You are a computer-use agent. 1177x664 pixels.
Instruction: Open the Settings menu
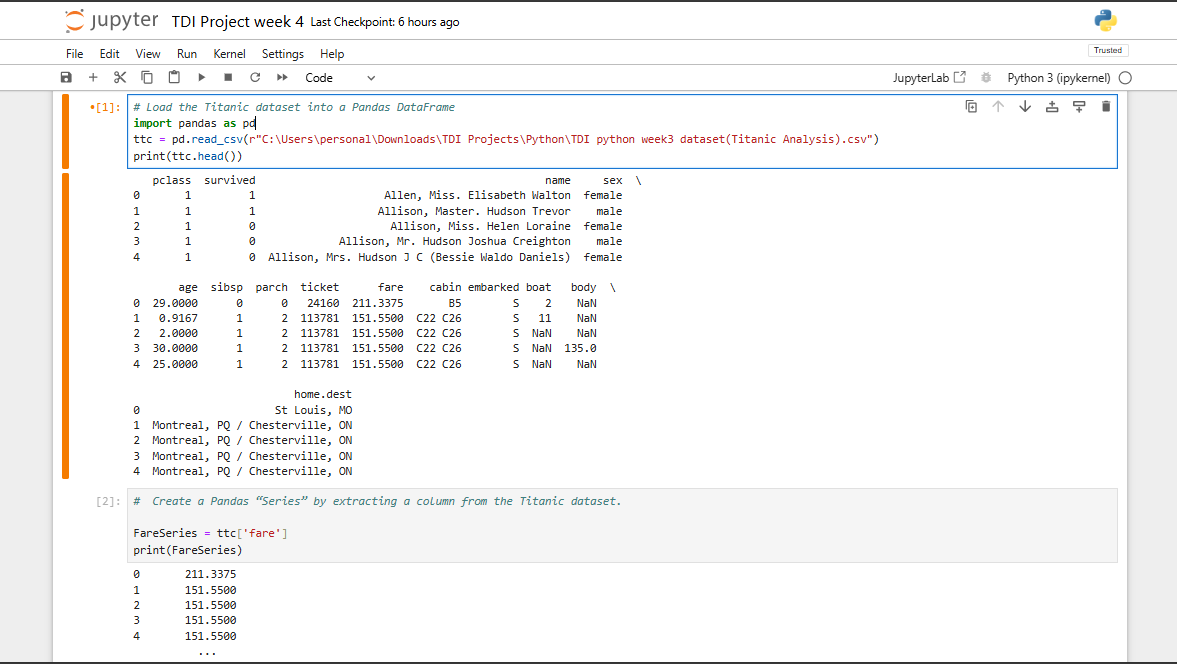[x=283, y=54]
